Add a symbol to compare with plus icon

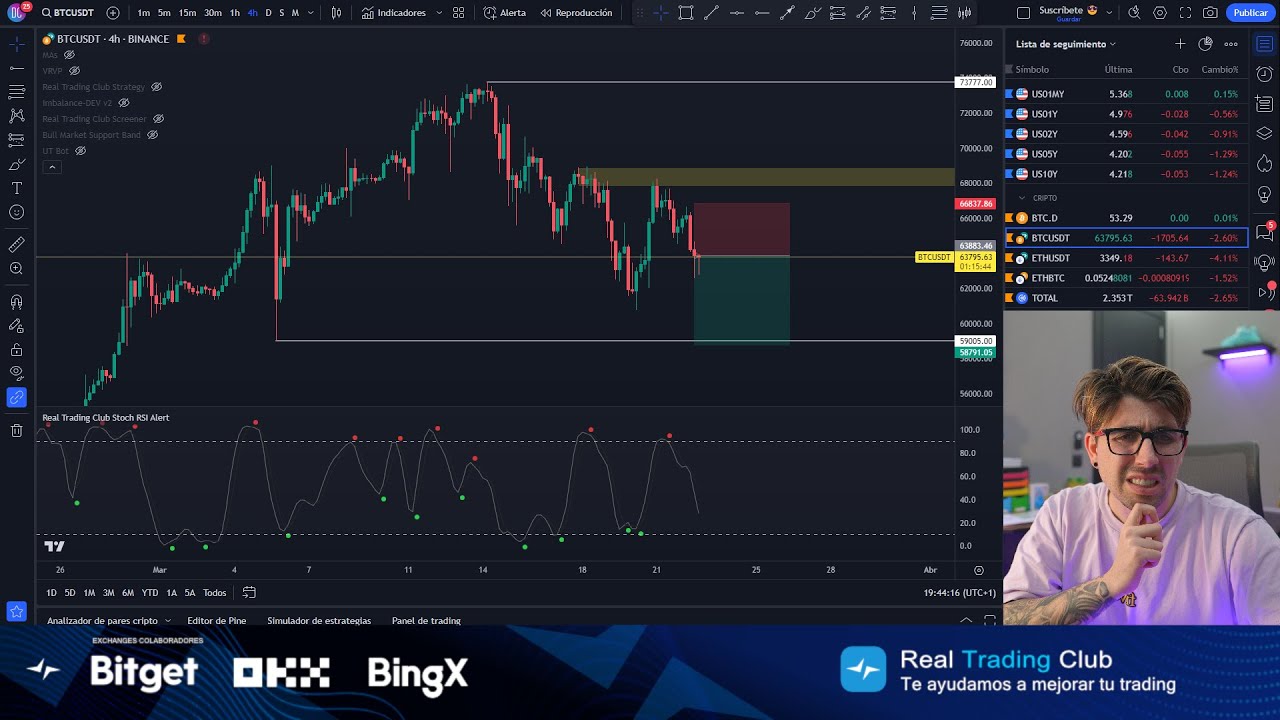(112, 13)
